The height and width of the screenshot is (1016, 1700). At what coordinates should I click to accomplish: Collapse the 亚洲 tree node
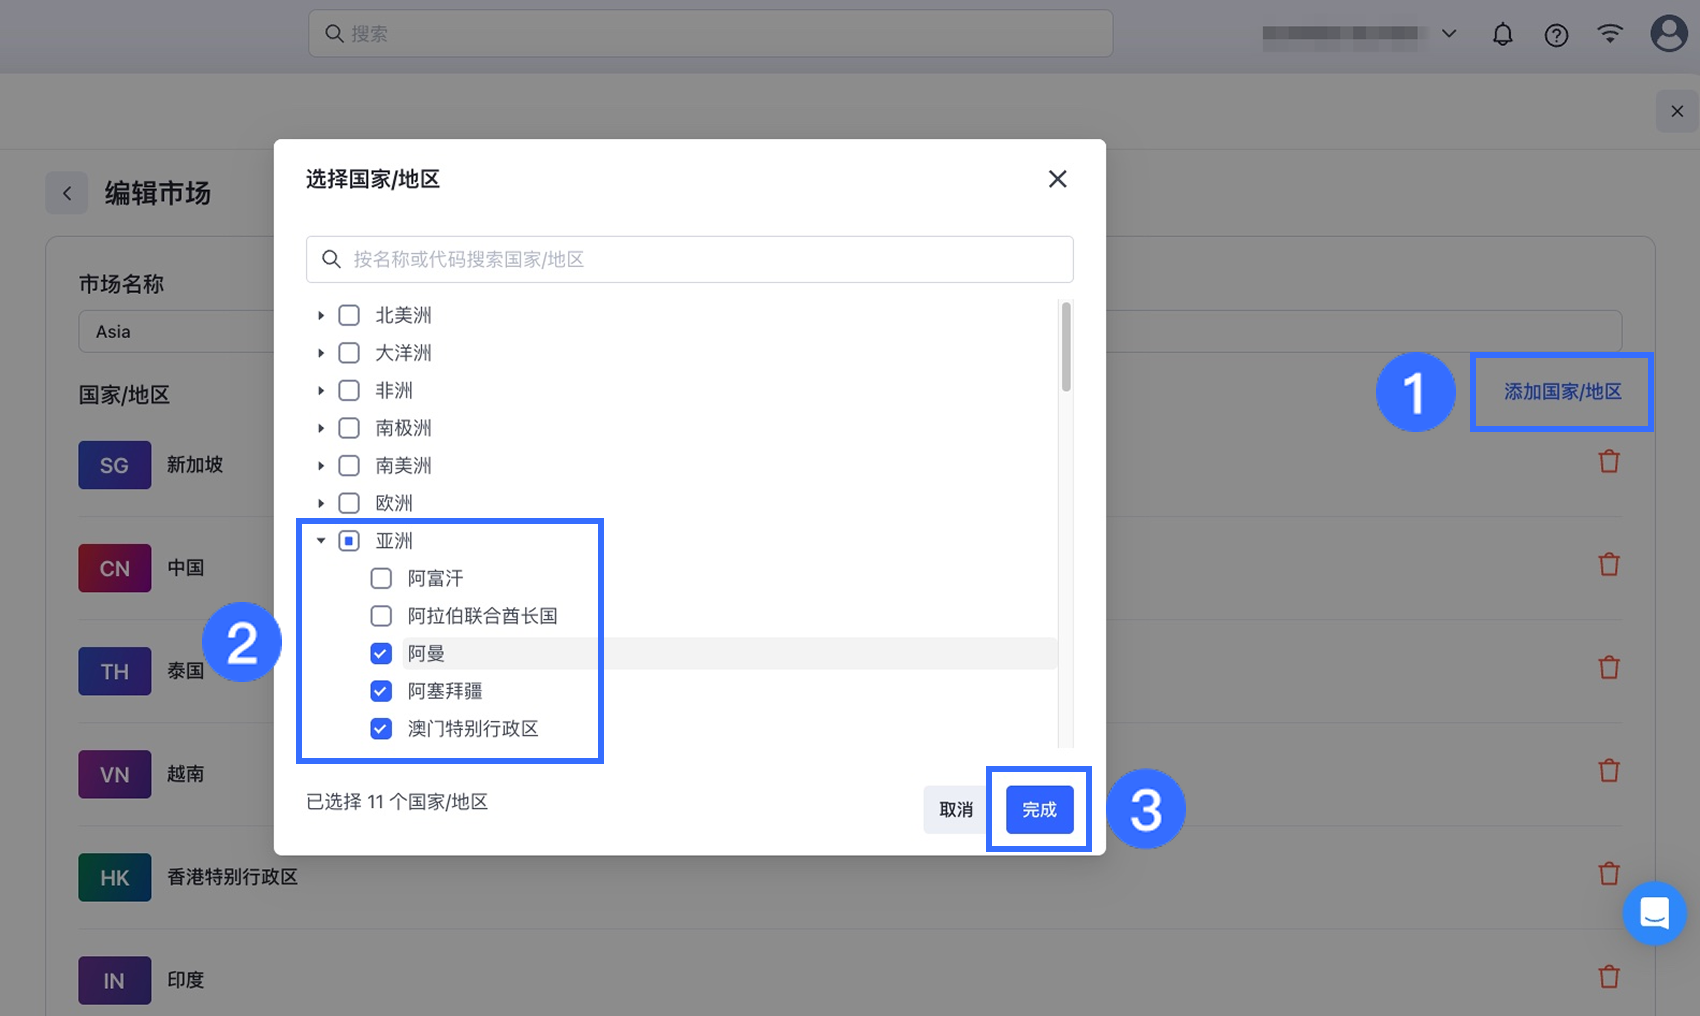320,541
